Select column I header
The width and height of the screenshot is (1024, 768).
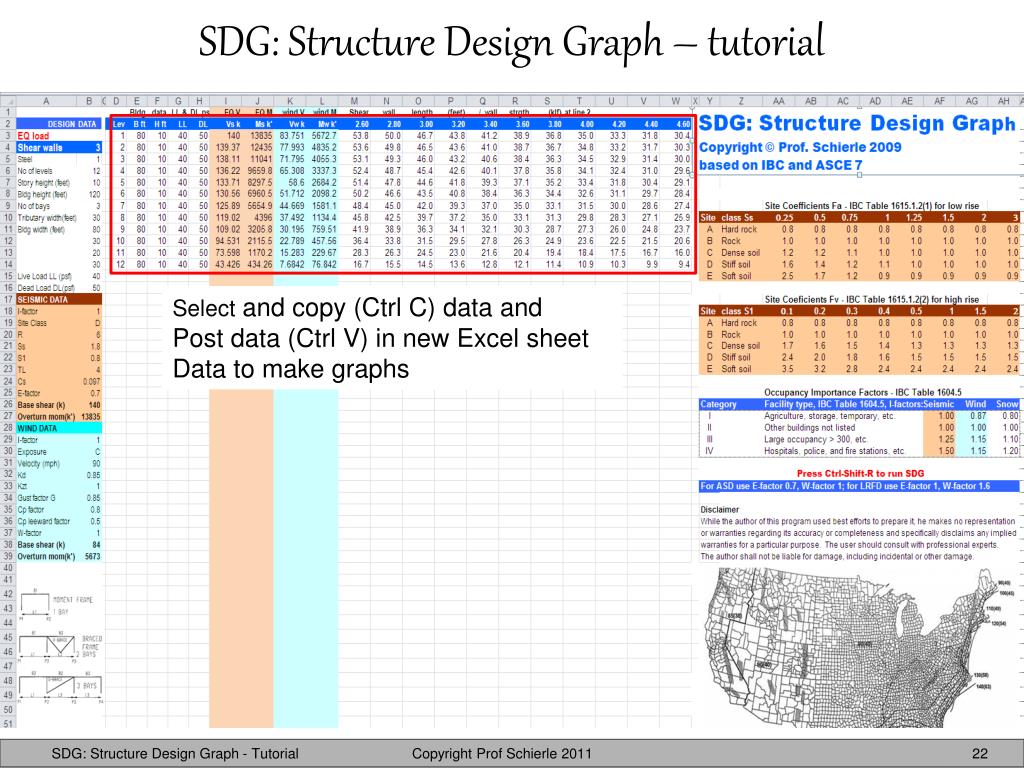[x=226, y=101]
